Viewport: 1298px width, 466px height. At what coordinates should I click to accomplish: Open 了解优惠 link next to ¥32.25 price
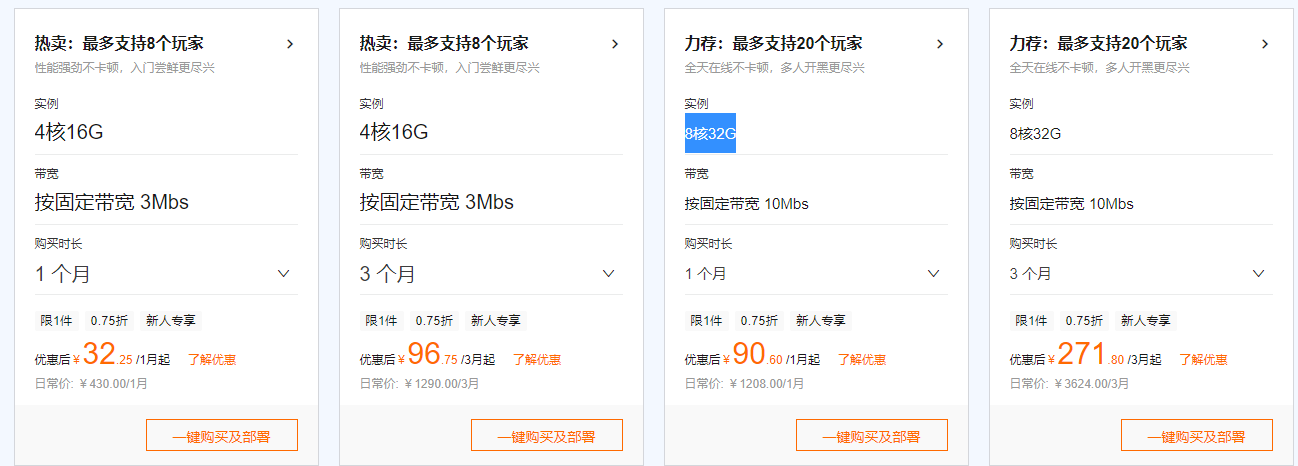click(212, 360)
